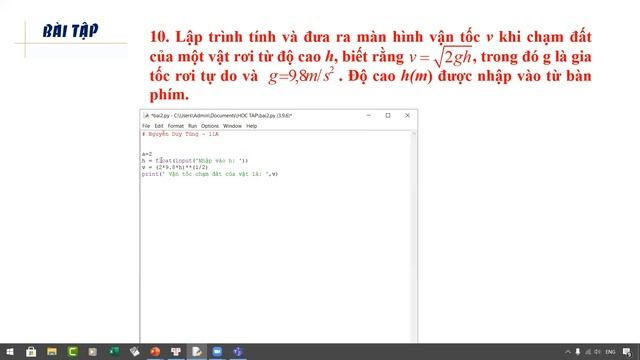
Task: Open the notification center icon
Action: click(627, 351)
